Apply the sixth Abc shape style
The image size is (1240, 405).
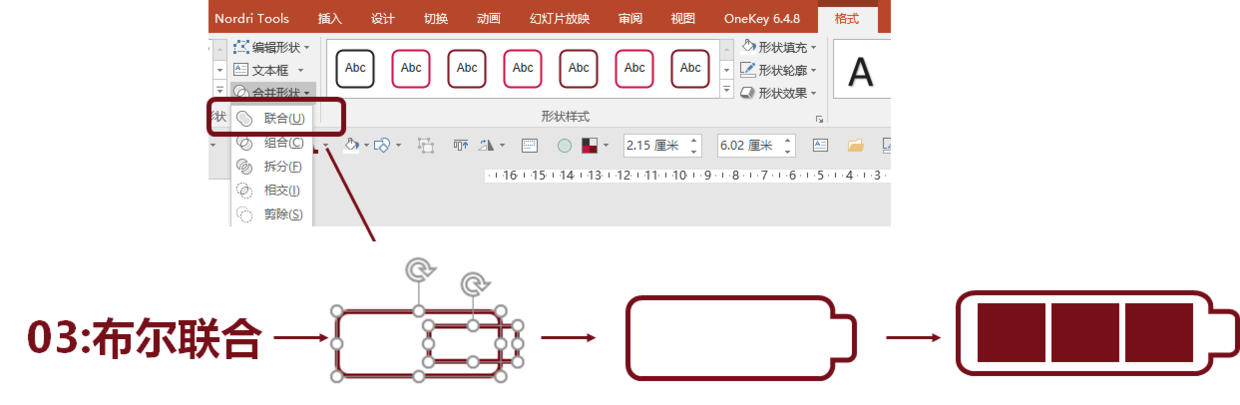635,68
